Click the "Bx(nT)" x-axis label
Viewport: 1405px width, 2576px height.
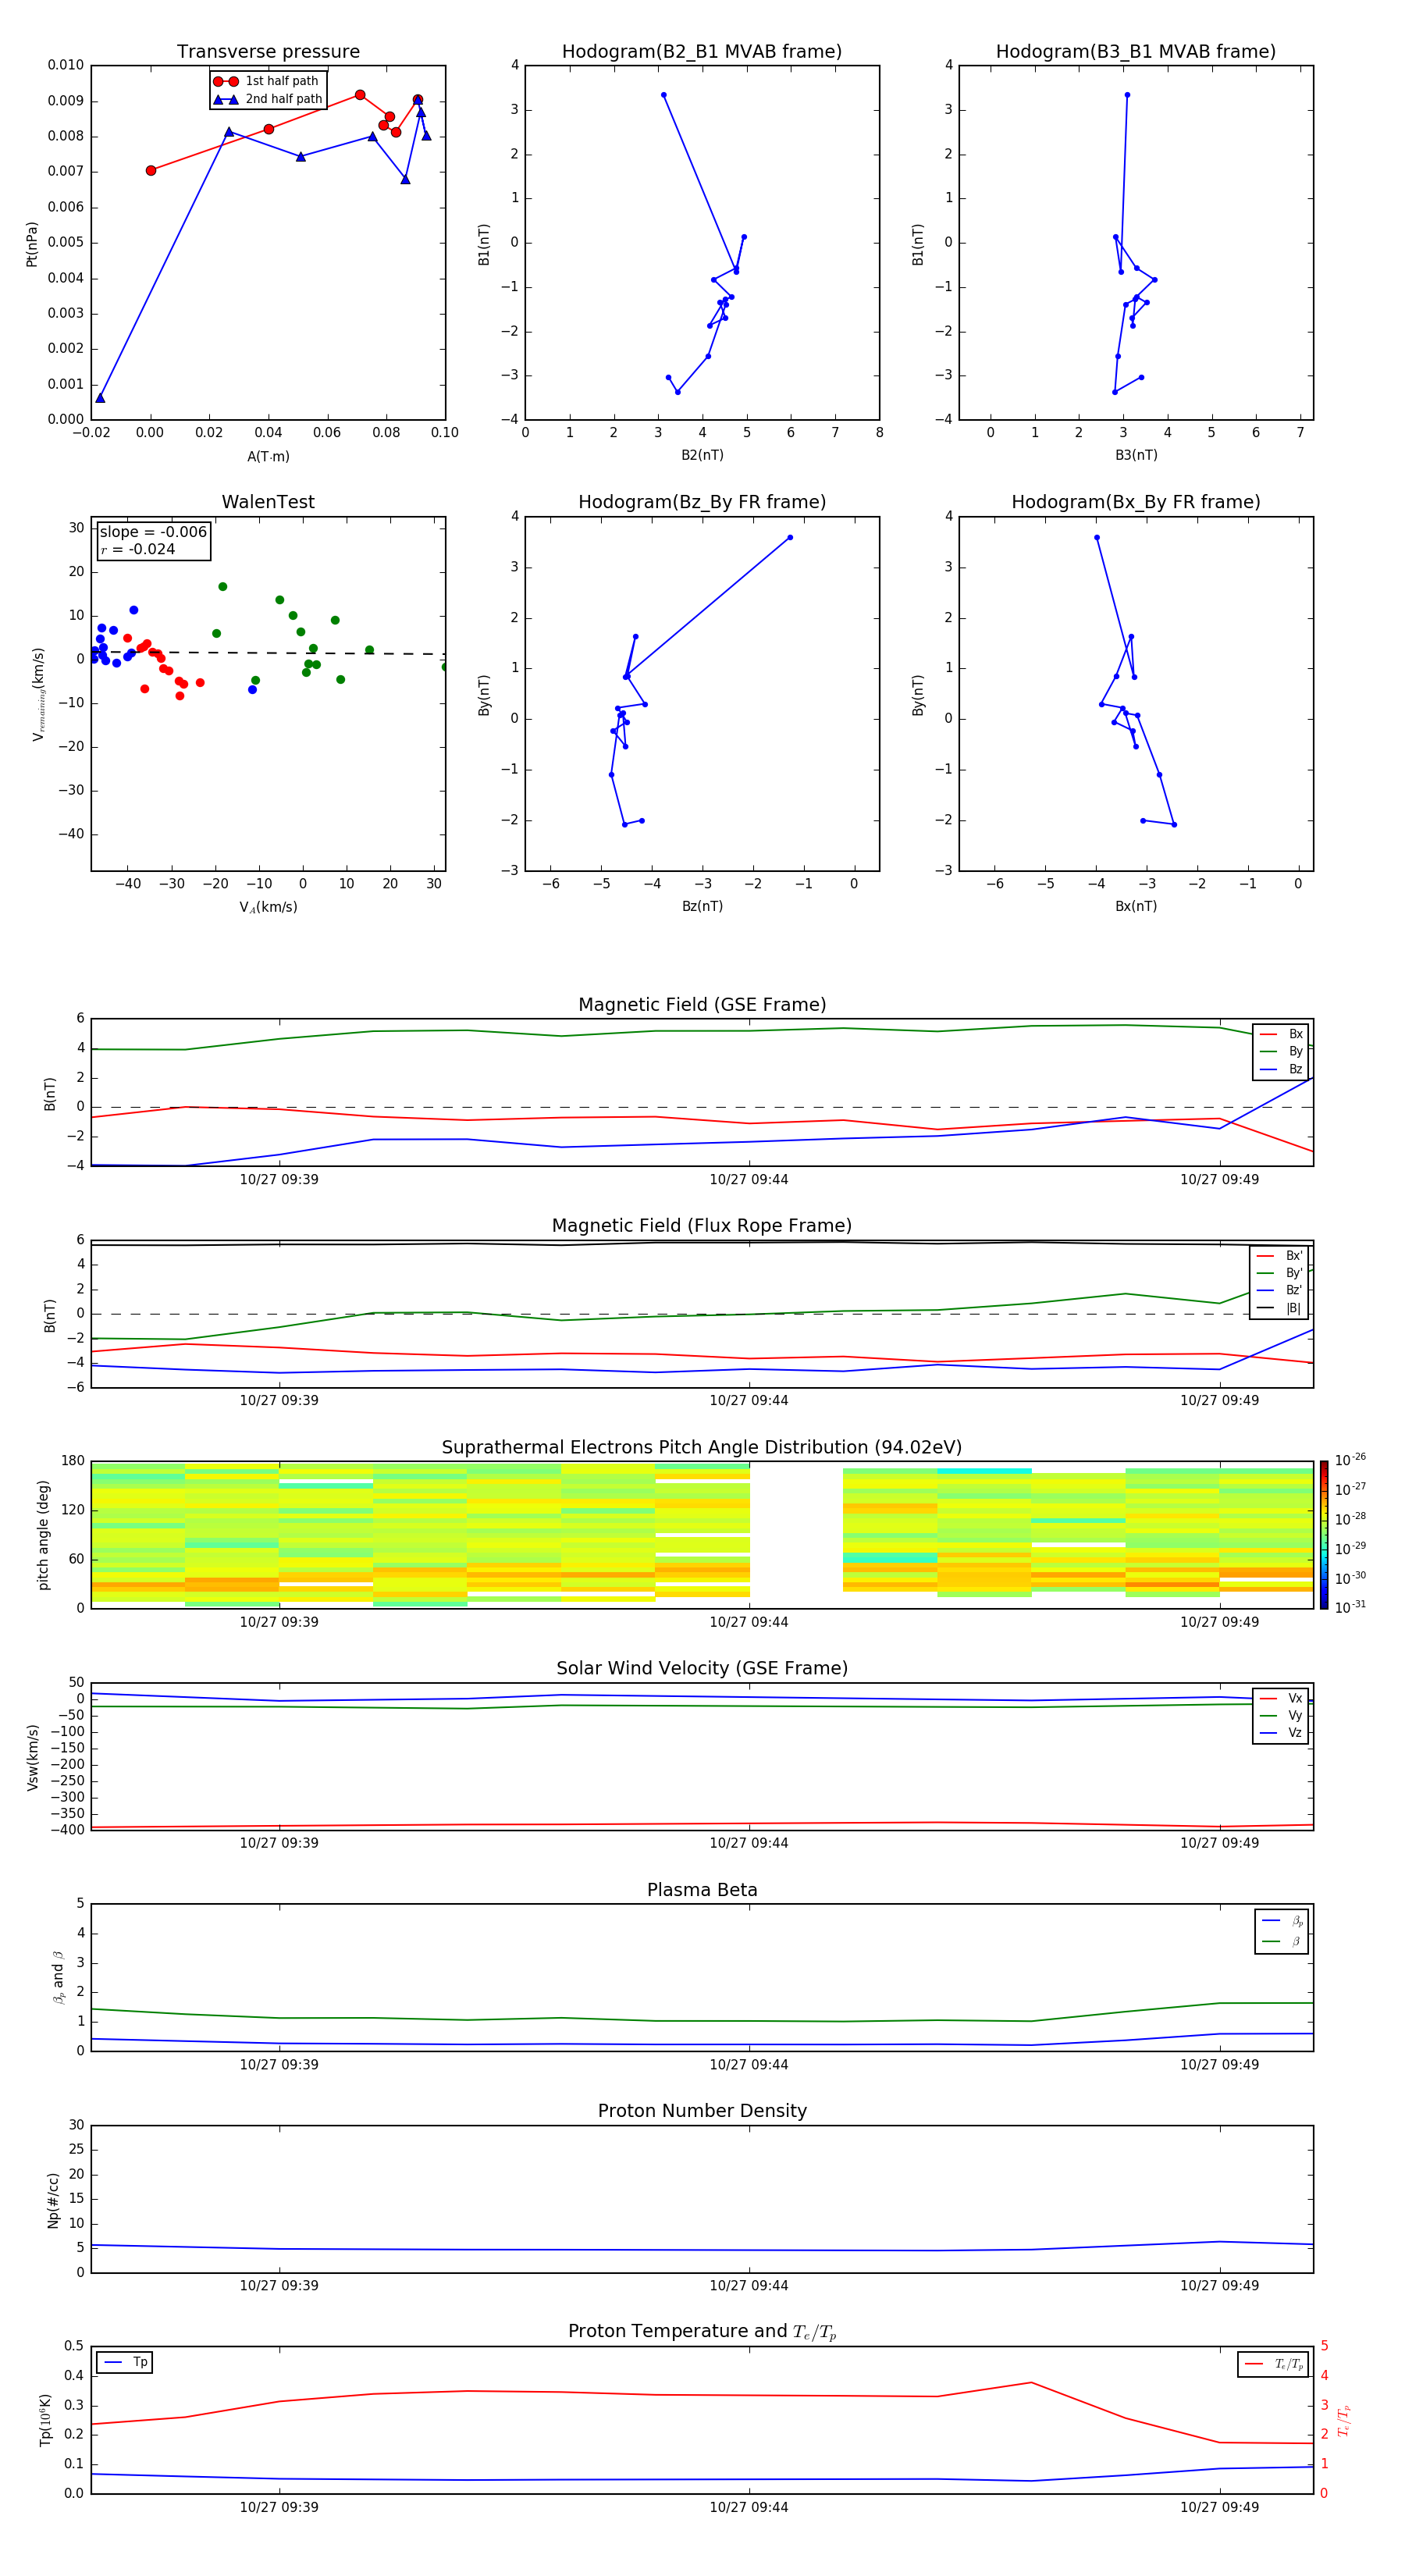click(1136, 906)
